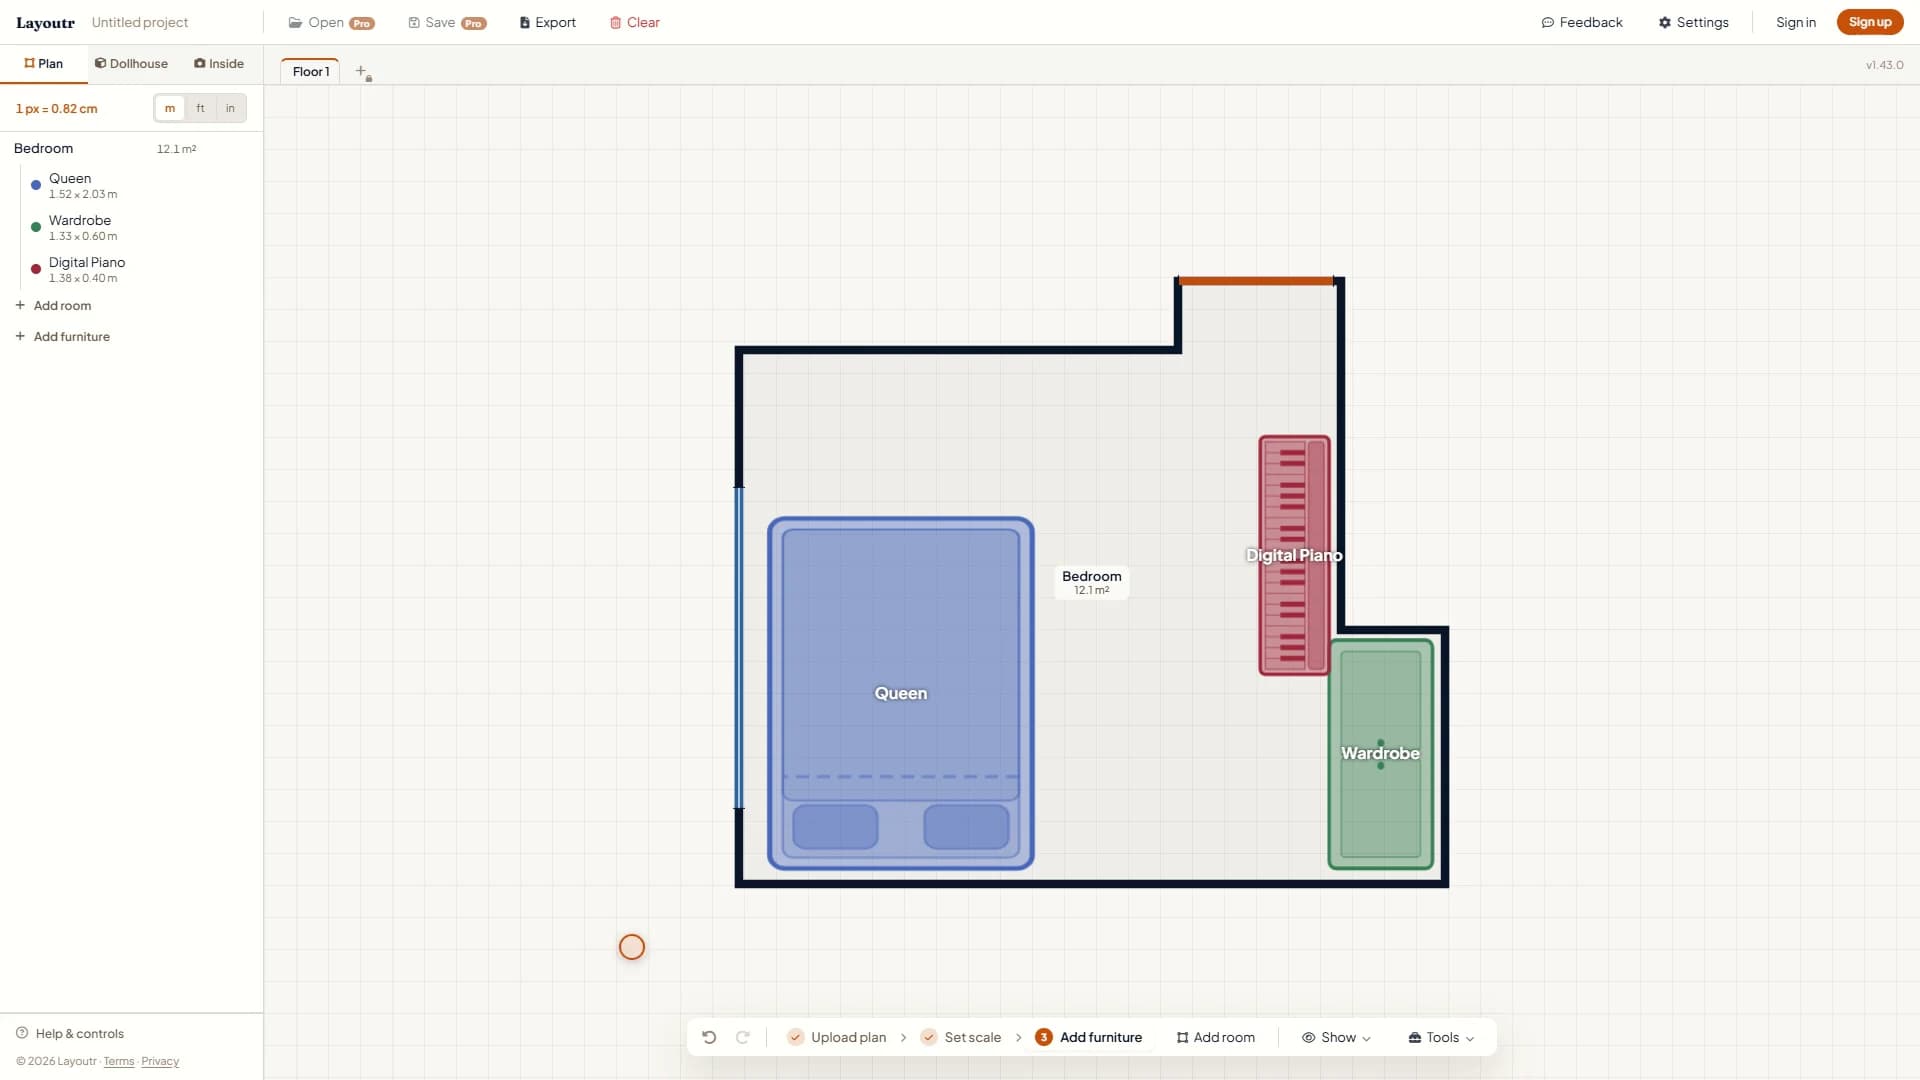Screen dimensions: 1920x1080
Task: Select the Floor 1 tab
Action: 311,72
